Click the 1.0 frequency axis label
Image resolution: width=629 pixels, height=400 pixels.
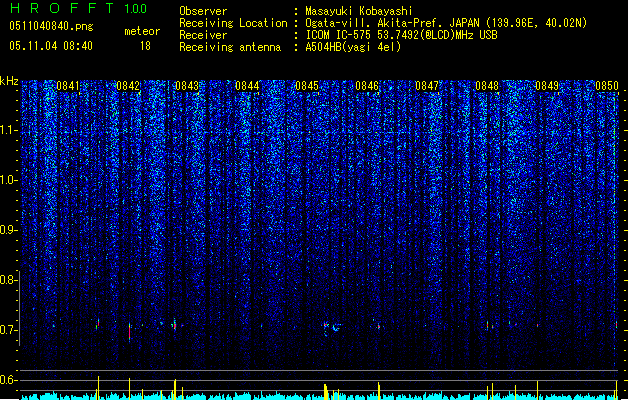(x=8, y=180)
